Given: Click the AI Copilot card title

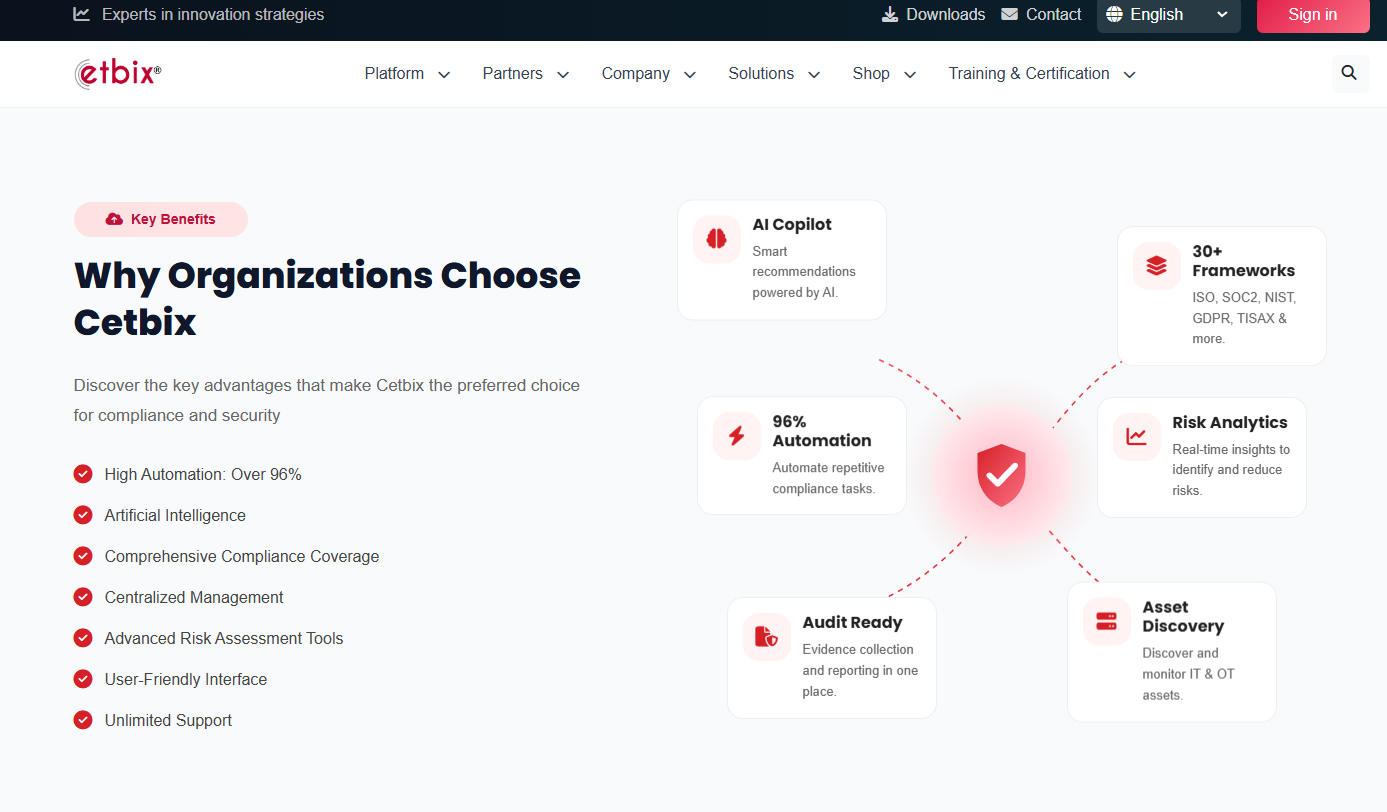Looking at the screenshot, I should [792, 224].
